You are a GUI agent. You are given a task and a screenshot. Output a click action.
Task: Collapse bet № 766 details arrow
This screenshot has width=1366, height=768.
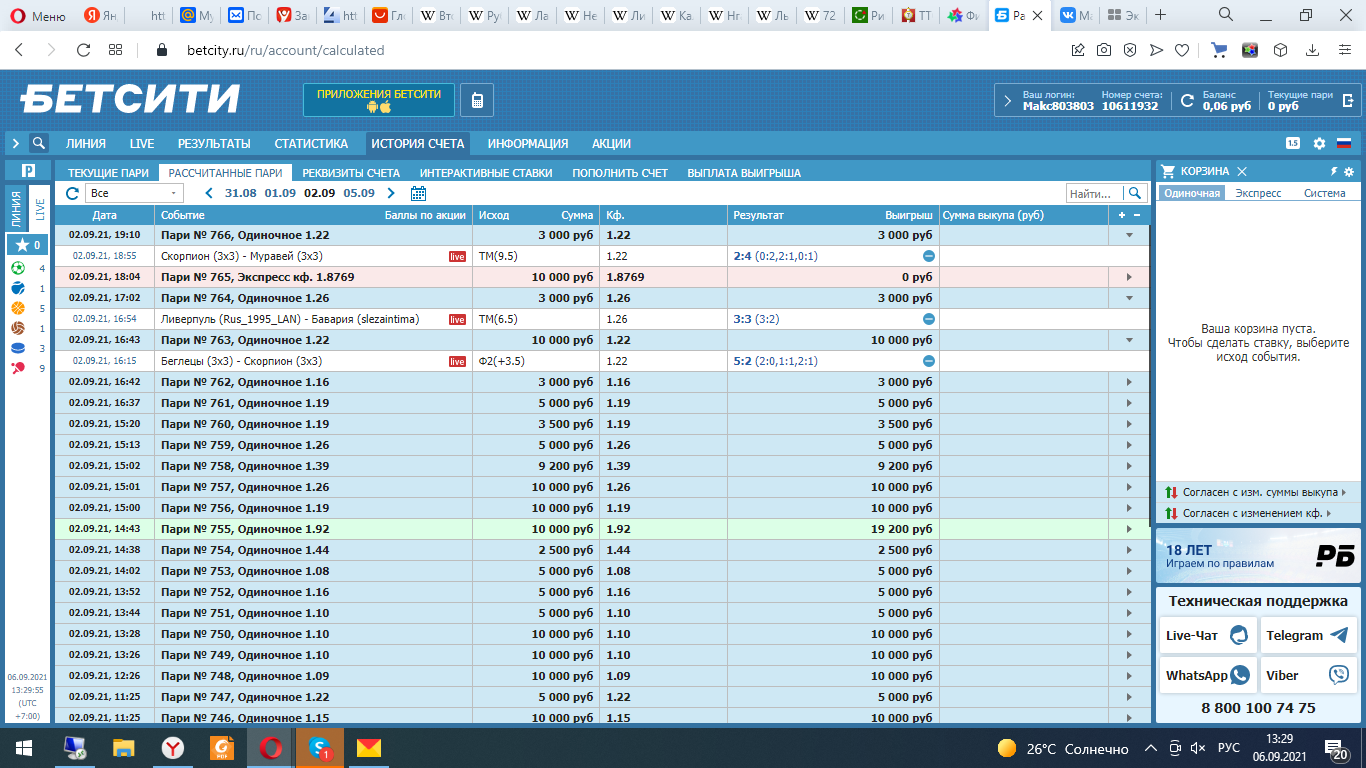pos(1129,235)
